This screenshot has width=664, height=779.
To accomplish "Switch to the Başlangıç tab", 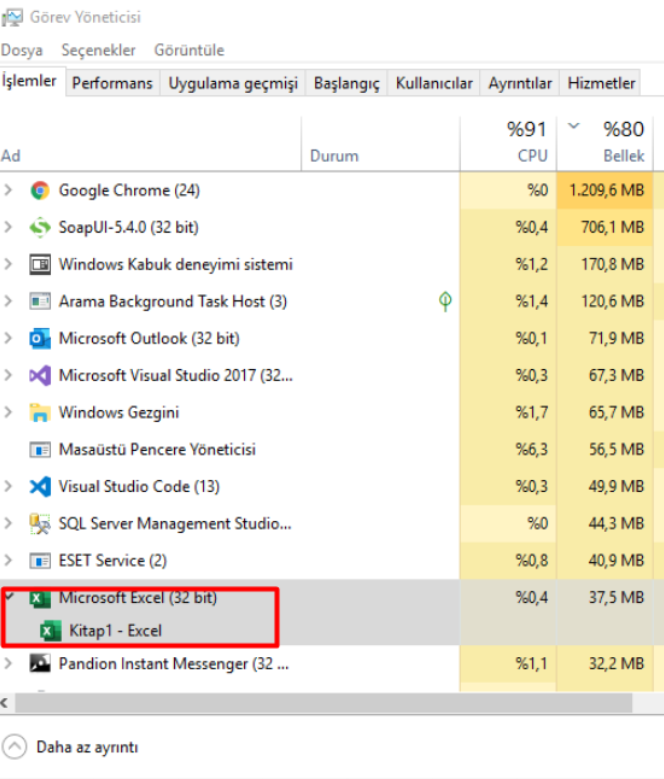I will coord(347,83).
